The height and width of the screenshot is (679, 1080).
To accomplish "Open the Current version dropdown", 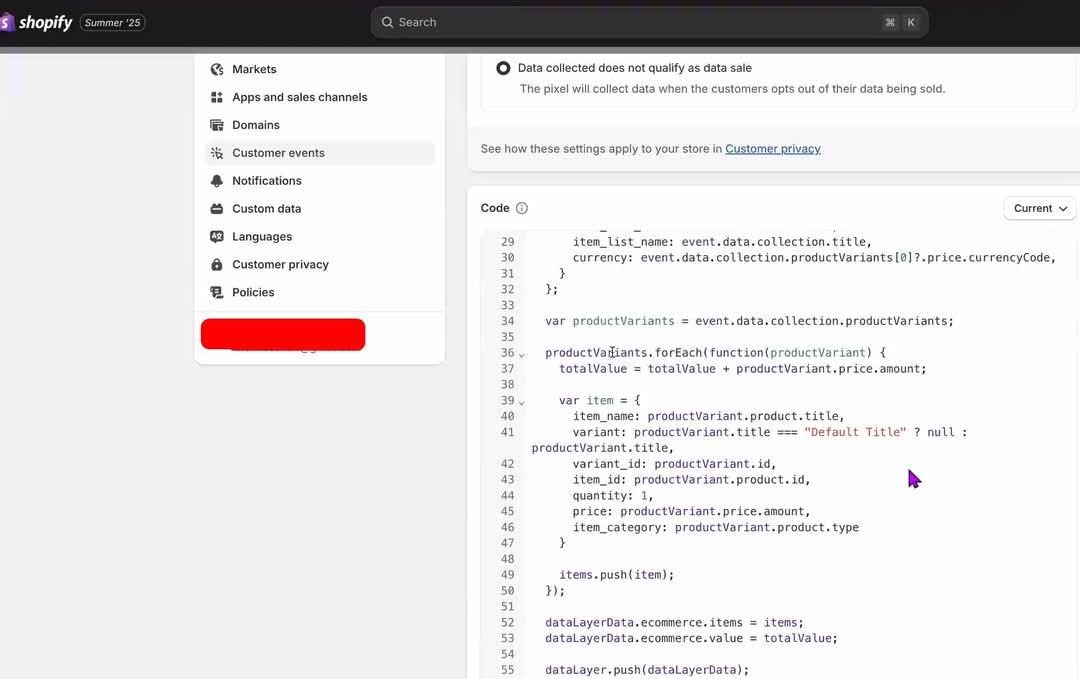I will click(1040, 208).
